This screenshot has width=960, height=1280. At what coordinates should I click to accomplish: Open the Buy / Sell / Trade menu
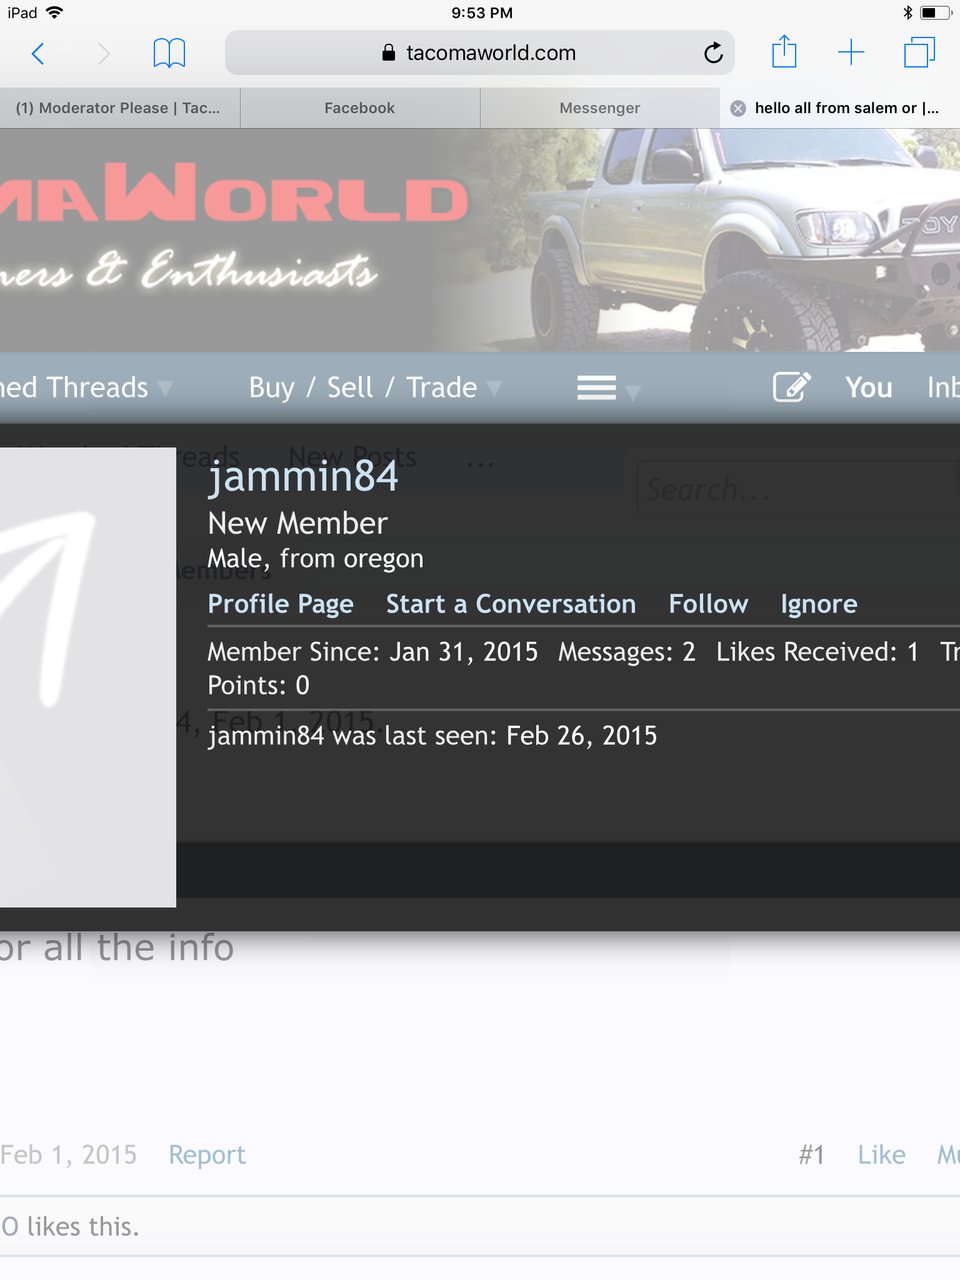coord(362,387)
